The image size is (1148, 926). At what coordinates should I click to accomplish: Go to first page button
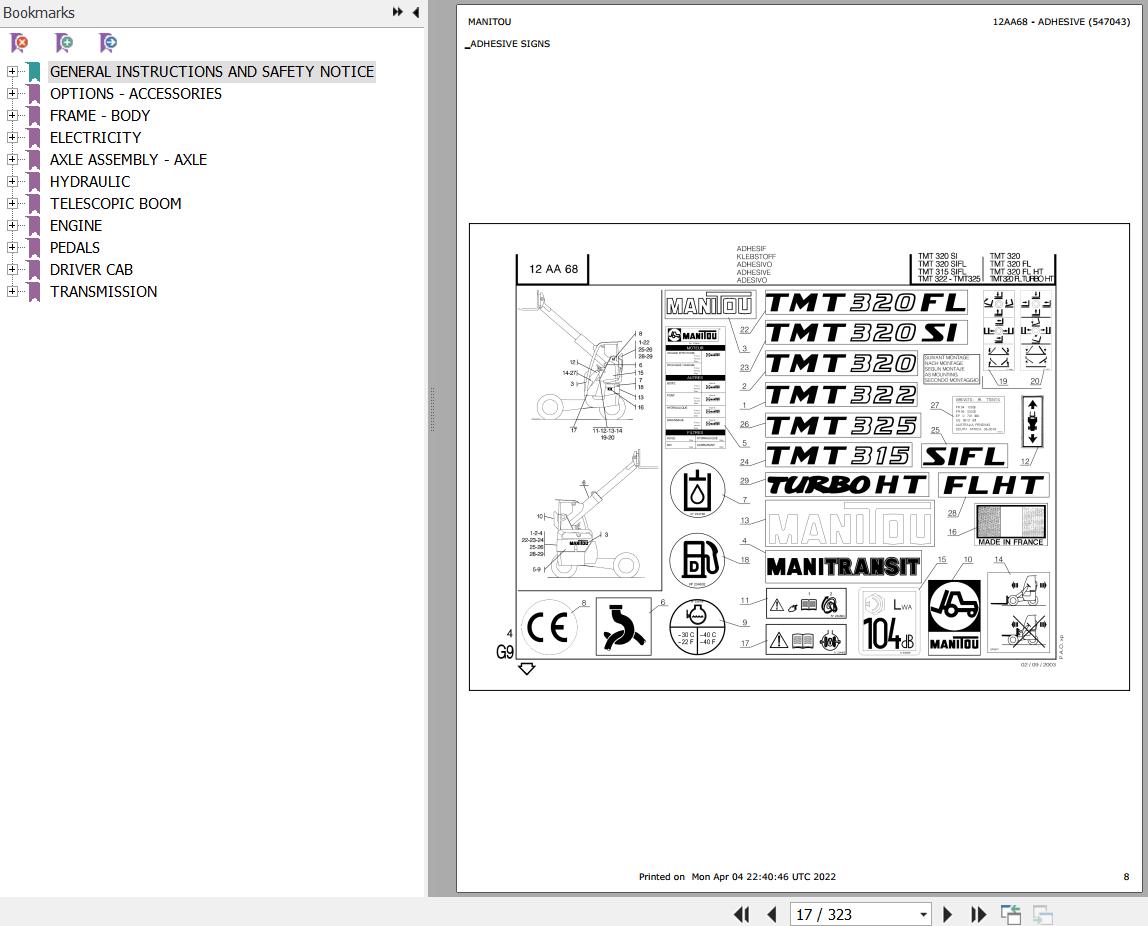tap(741, 914)
